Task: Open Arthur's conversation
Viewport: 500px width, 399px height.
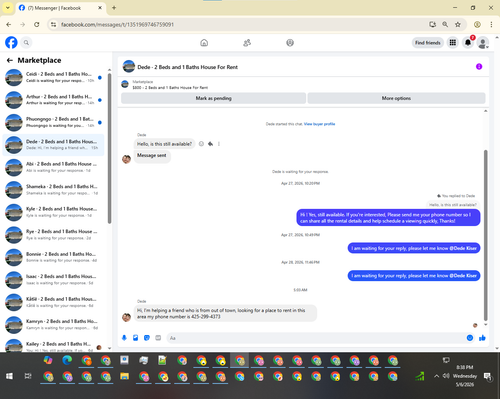Action: click(53, 100)
